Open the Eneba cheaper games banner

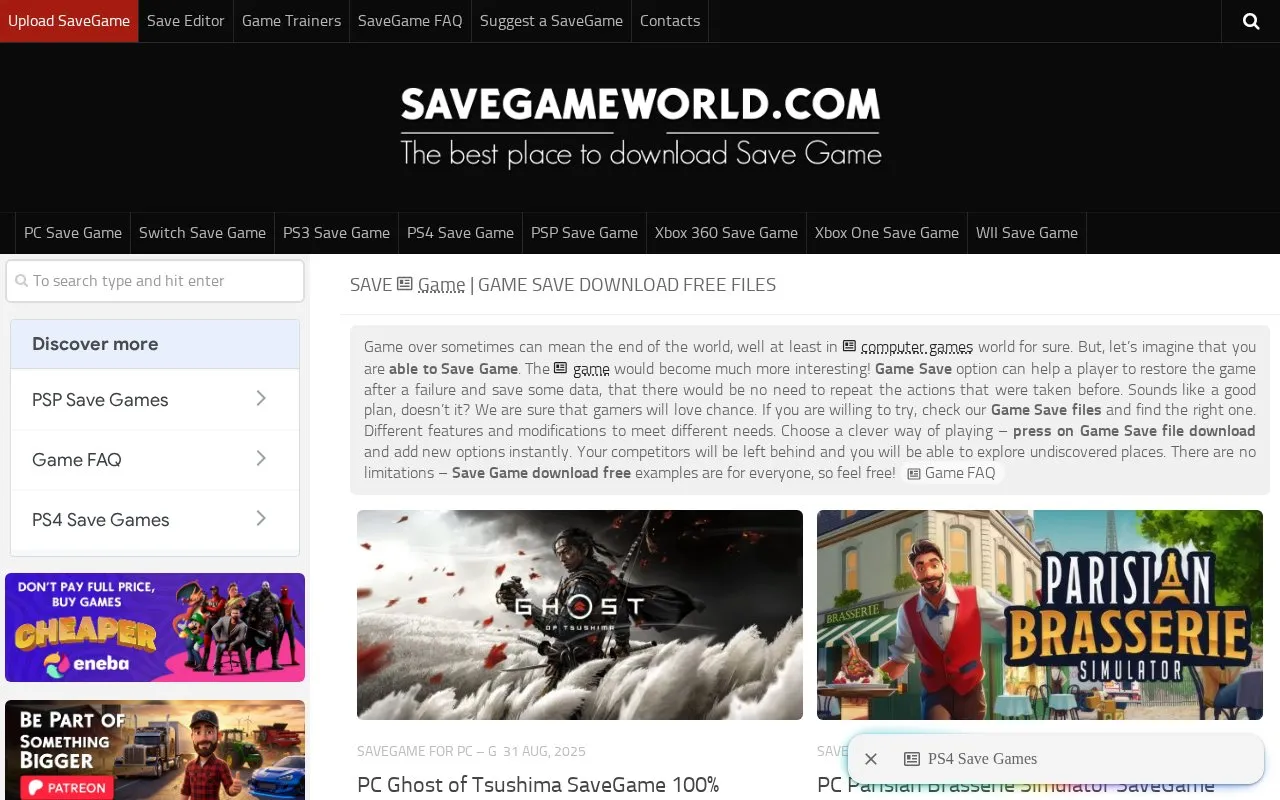[x=155, y=627]
